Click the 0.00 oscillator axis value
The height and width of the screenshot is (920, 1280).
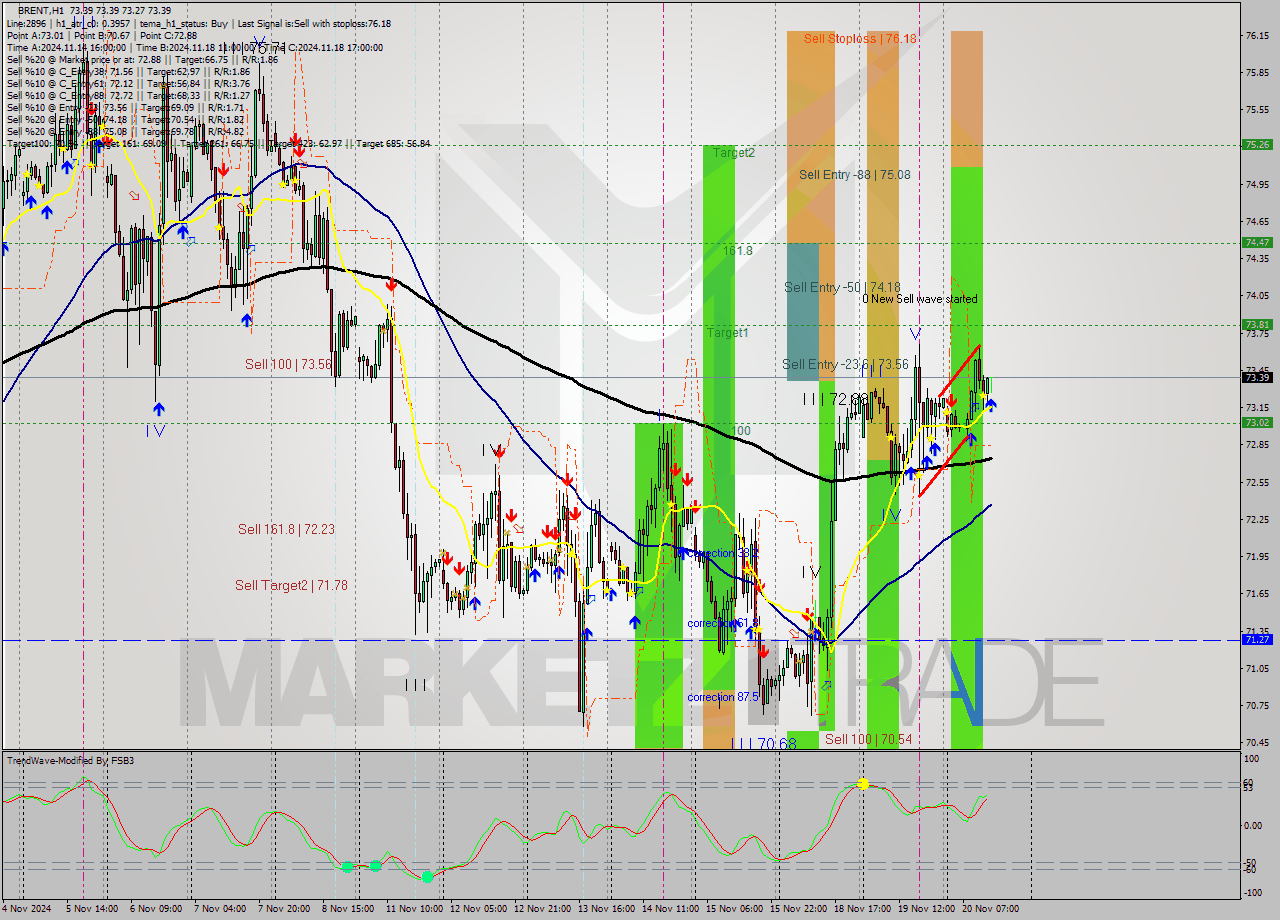1253,825
